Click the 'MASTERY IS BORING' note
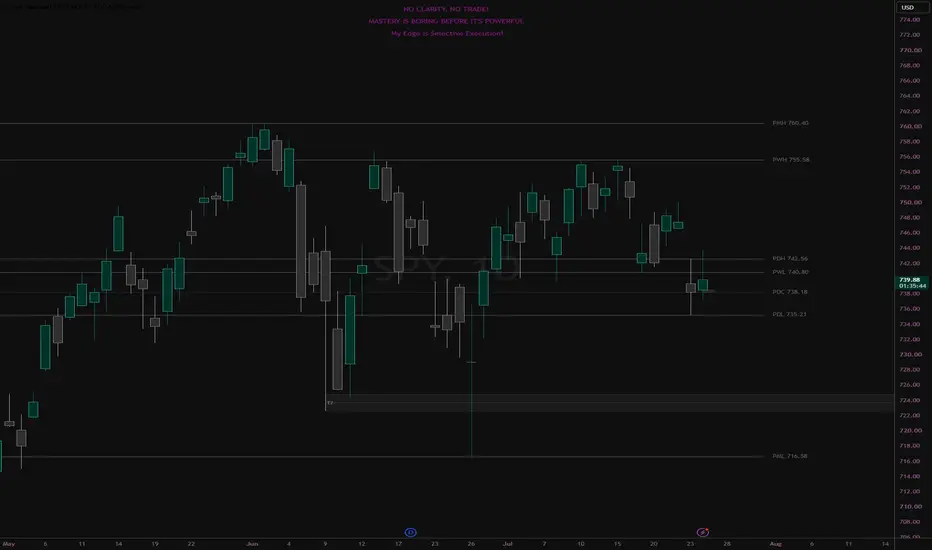The height and width of the screenshot is (550, 932). (446, 21)
